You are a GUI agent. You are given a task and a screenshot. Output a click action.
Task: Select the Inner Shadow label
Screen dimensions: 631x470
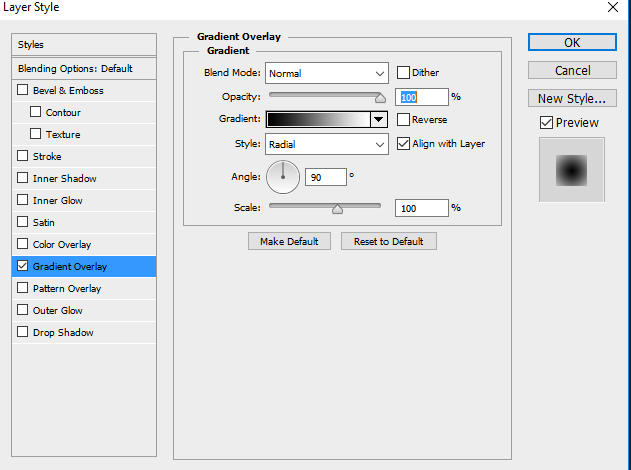(64, 179)
